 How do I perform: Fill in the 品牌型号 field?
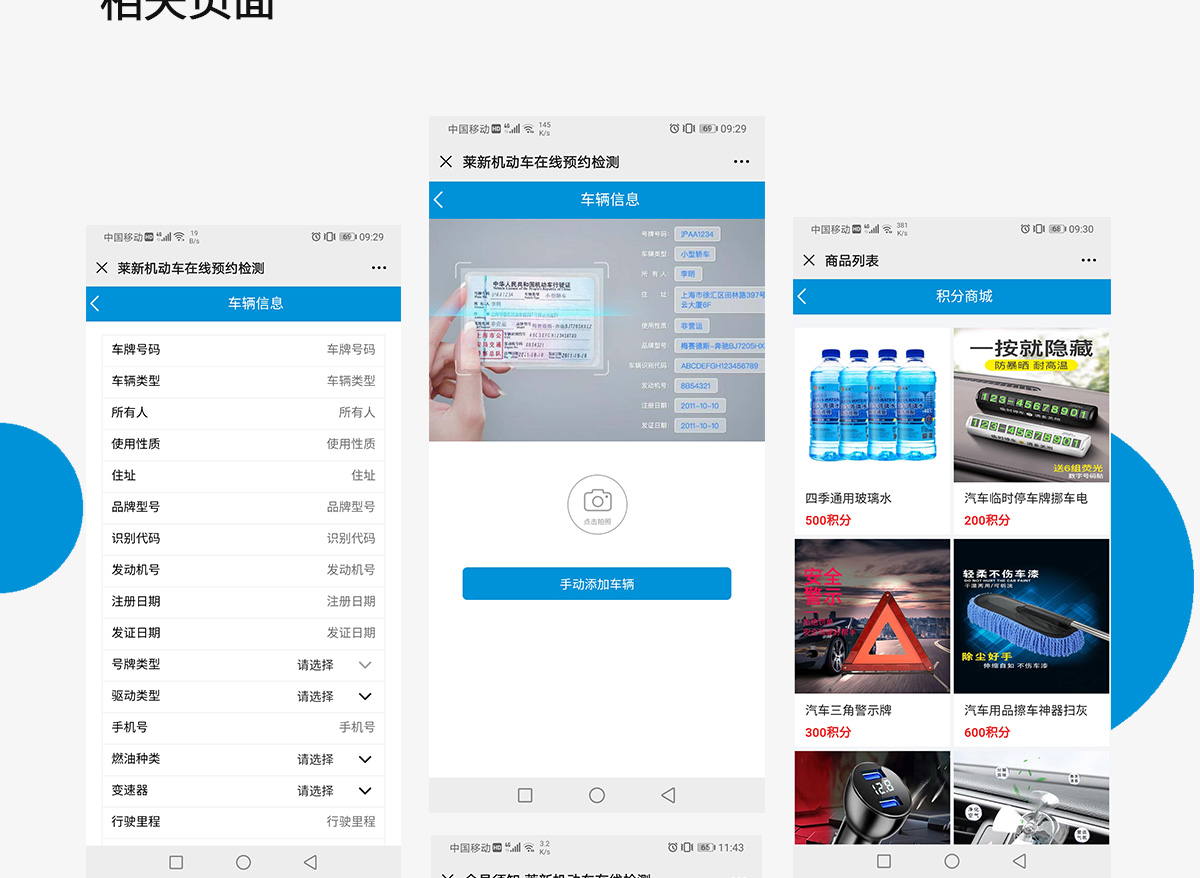click(x=243, y=507)
